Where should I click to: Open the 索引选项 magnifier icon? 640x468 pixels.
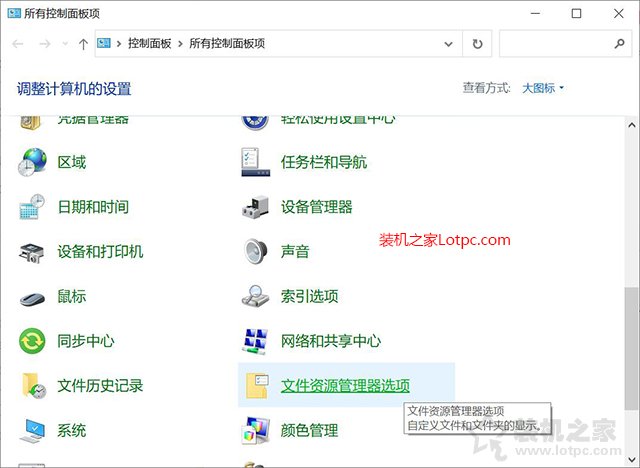[x=256, y=296]
